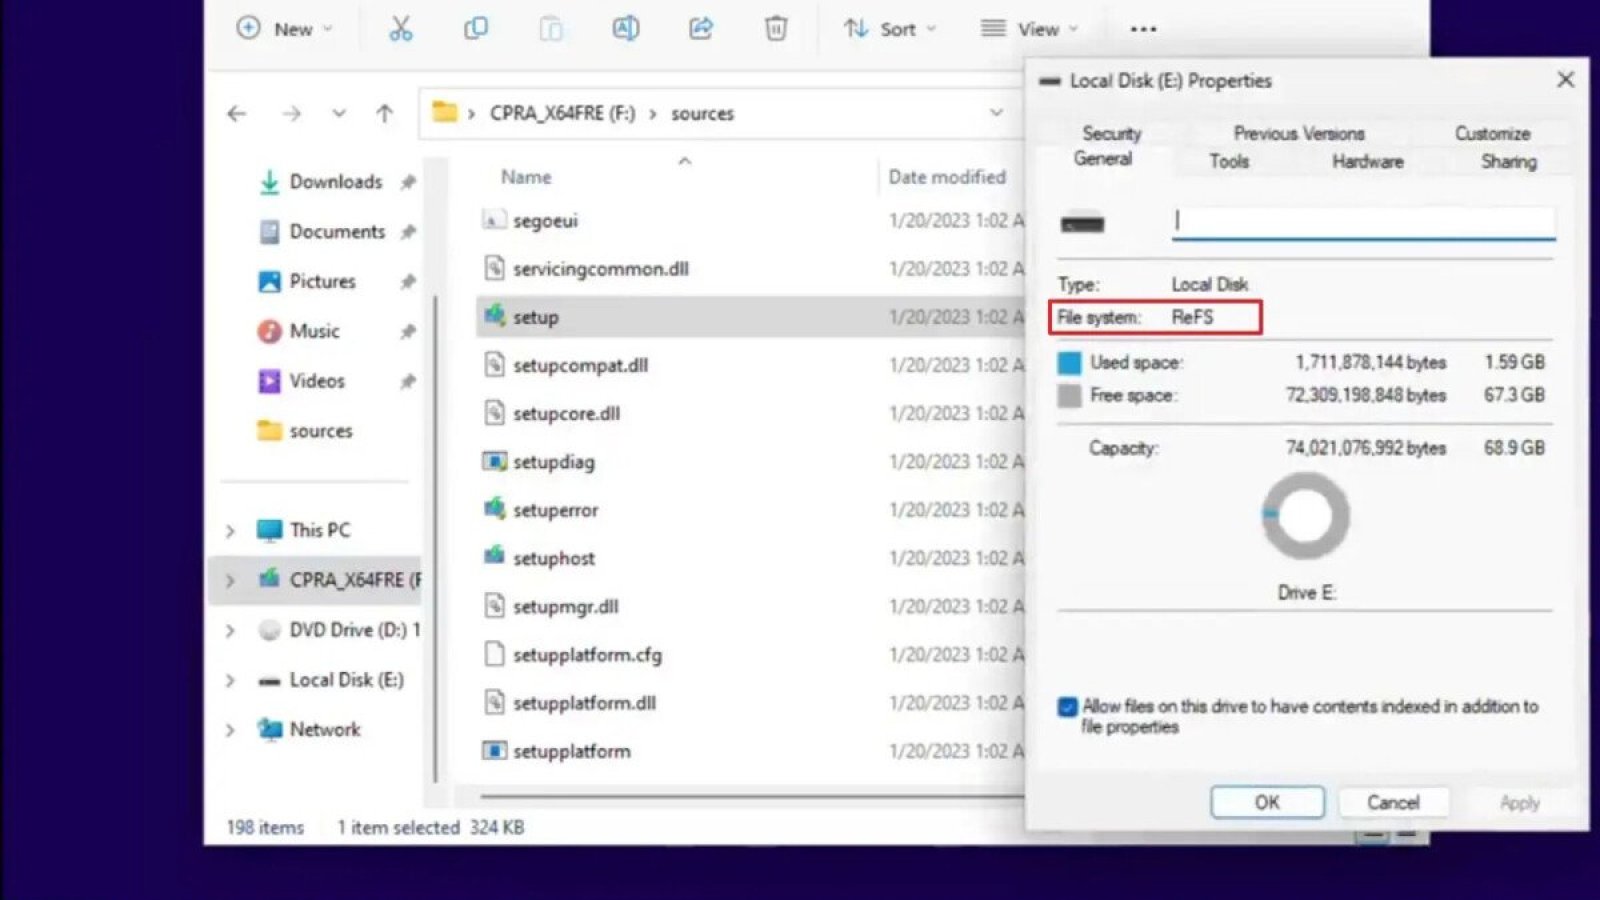Sort by Name column header
The width and height of the screenshot is (1600, 900).
pyautogui.click(x=526, y=177)
